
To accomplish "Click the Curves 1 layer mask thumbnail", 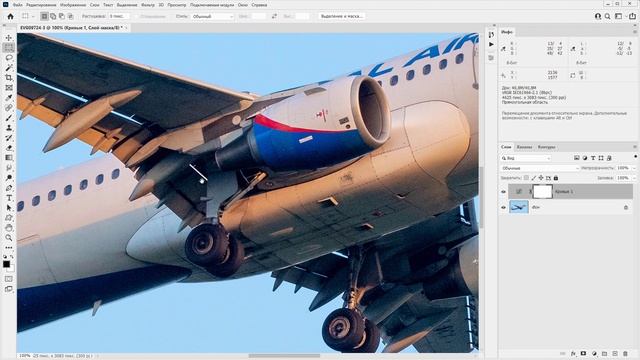I will [x=543, y=191].
